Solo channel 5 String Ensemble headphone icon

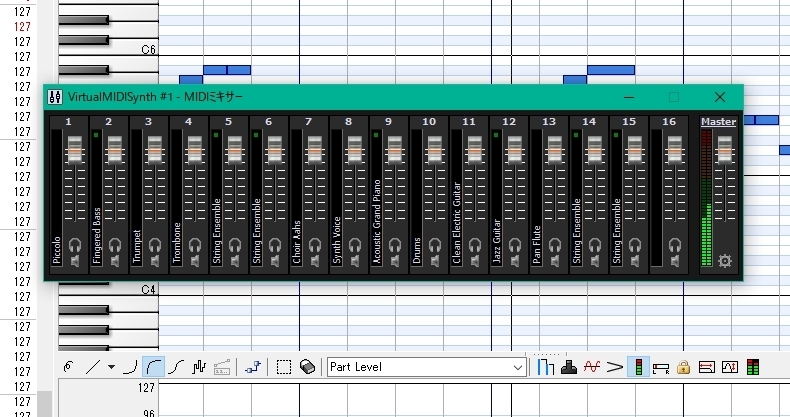tap(235, 245)
